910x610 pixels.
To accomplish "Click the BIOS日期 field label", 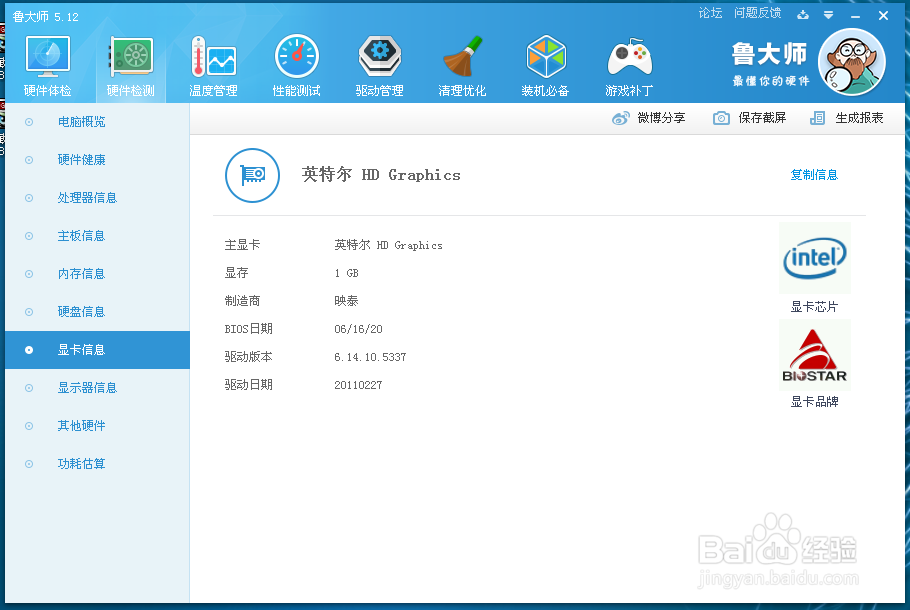I will (x=248, y=329).
